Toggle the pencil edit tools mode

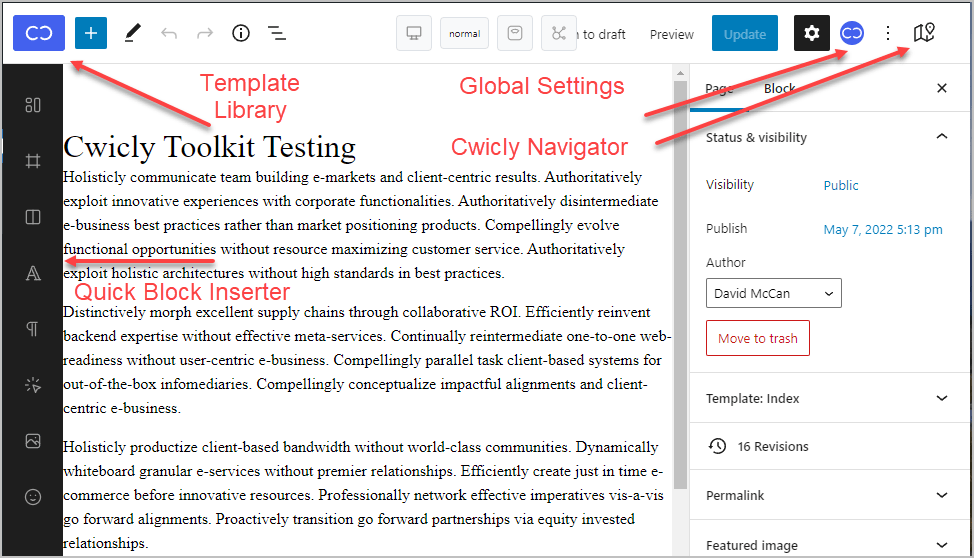132,33
